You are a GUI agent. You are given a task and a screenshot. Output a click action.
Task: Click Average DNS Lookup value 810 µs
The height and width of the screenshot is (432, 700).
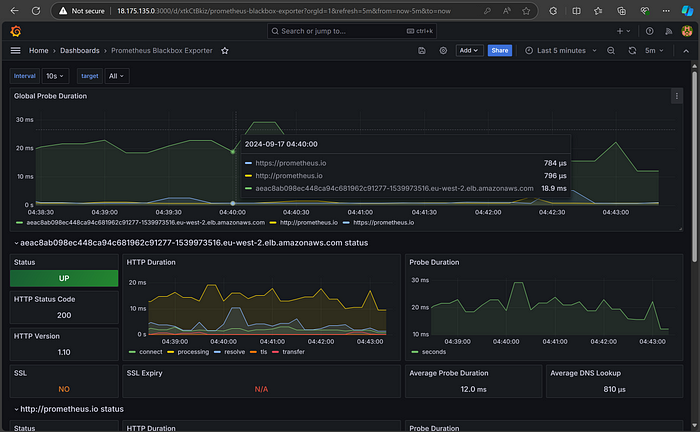(614, 389)
